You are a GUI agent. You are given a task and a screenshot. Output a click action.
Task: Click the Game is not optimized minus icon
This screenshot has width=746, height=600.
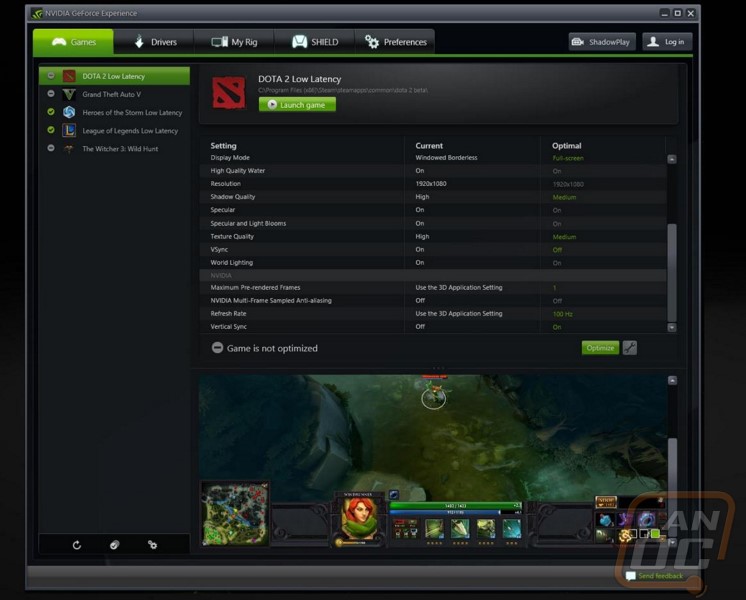tap(217, 348)
